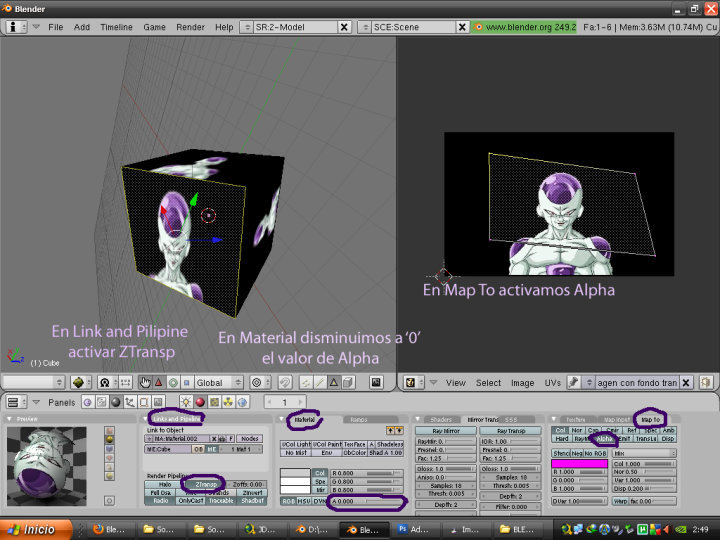Open the Render menu
The image size is (720, 540).
(x=190, y=27)
